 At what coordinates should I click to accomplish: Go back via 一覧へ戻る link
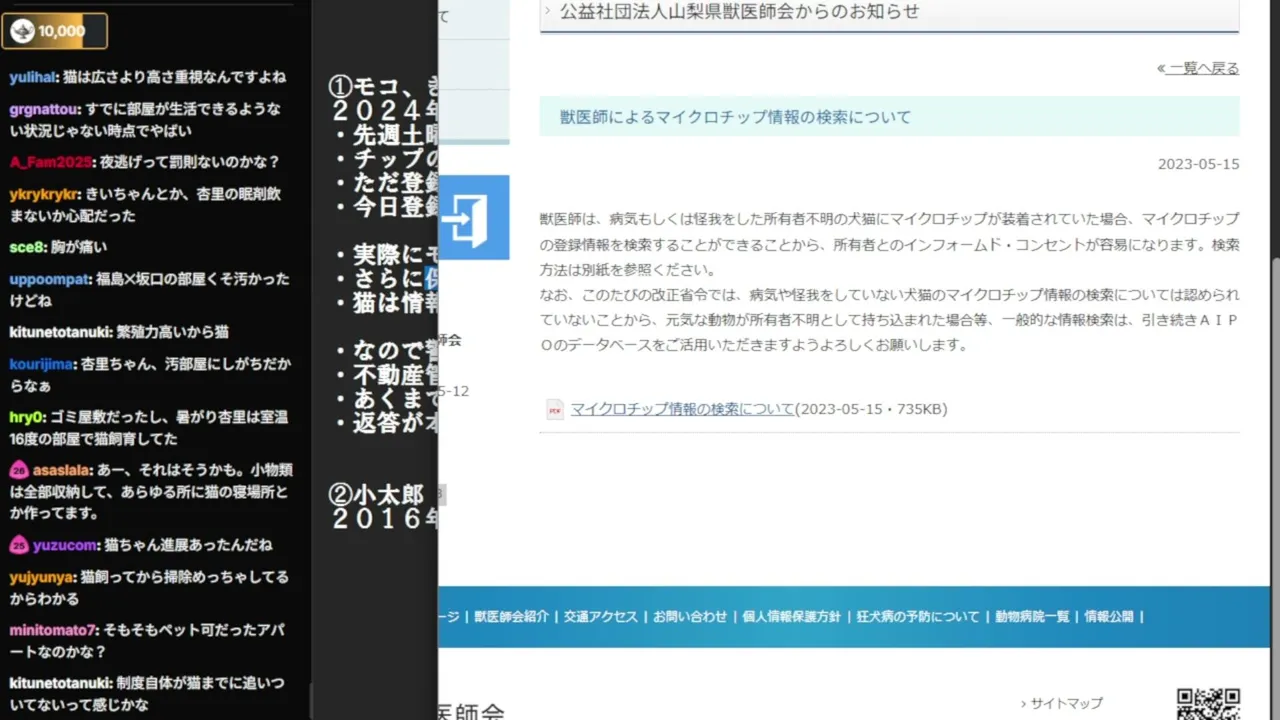[x=1198, y=68]
